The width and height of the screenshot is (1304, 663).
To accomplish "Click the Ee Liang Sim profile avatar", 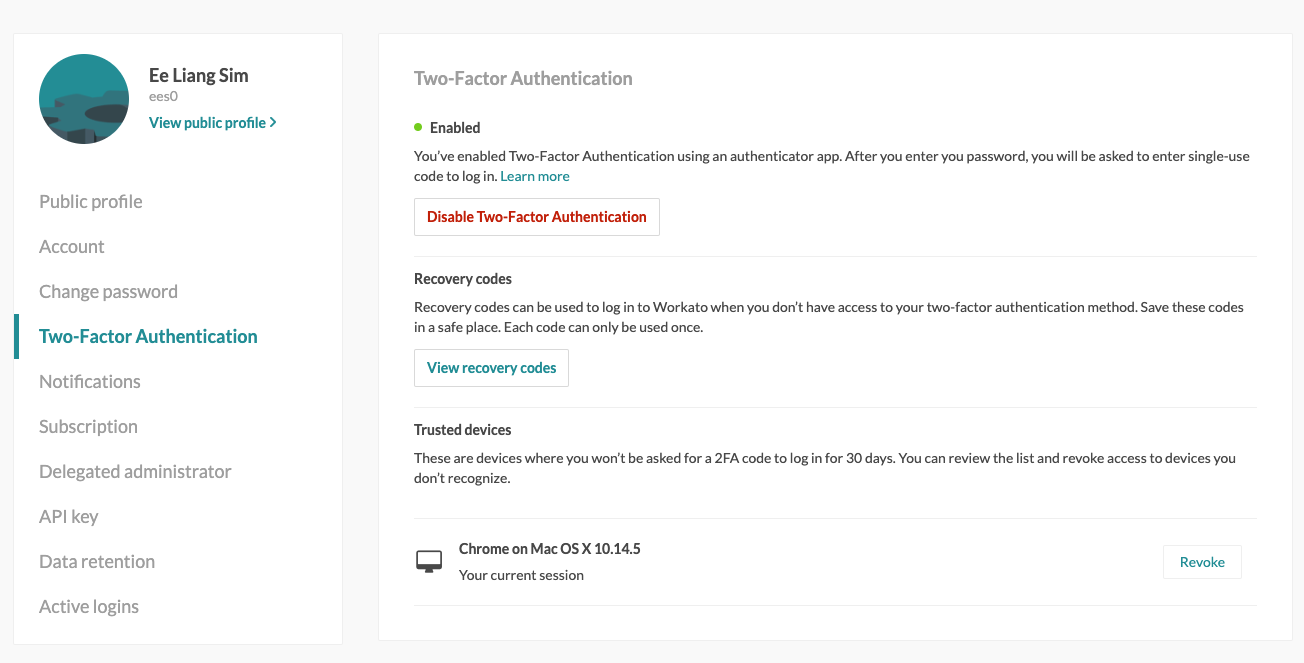I will coord(83,98).
